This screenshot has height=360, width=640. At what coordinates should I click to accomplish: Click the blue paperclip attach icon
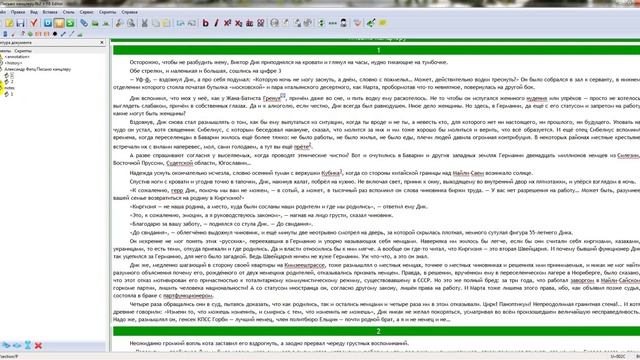click(84, 23)
